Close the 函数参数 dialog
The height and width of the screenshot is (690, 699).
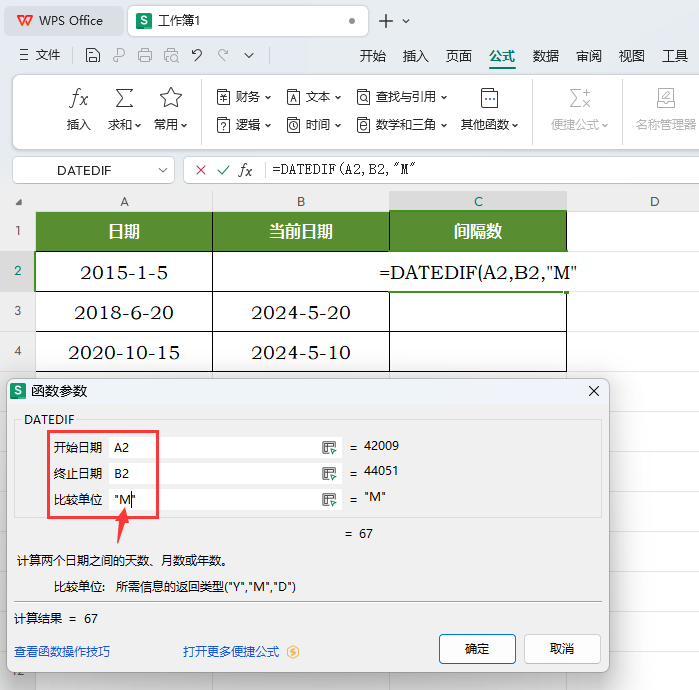pos(593,391)
